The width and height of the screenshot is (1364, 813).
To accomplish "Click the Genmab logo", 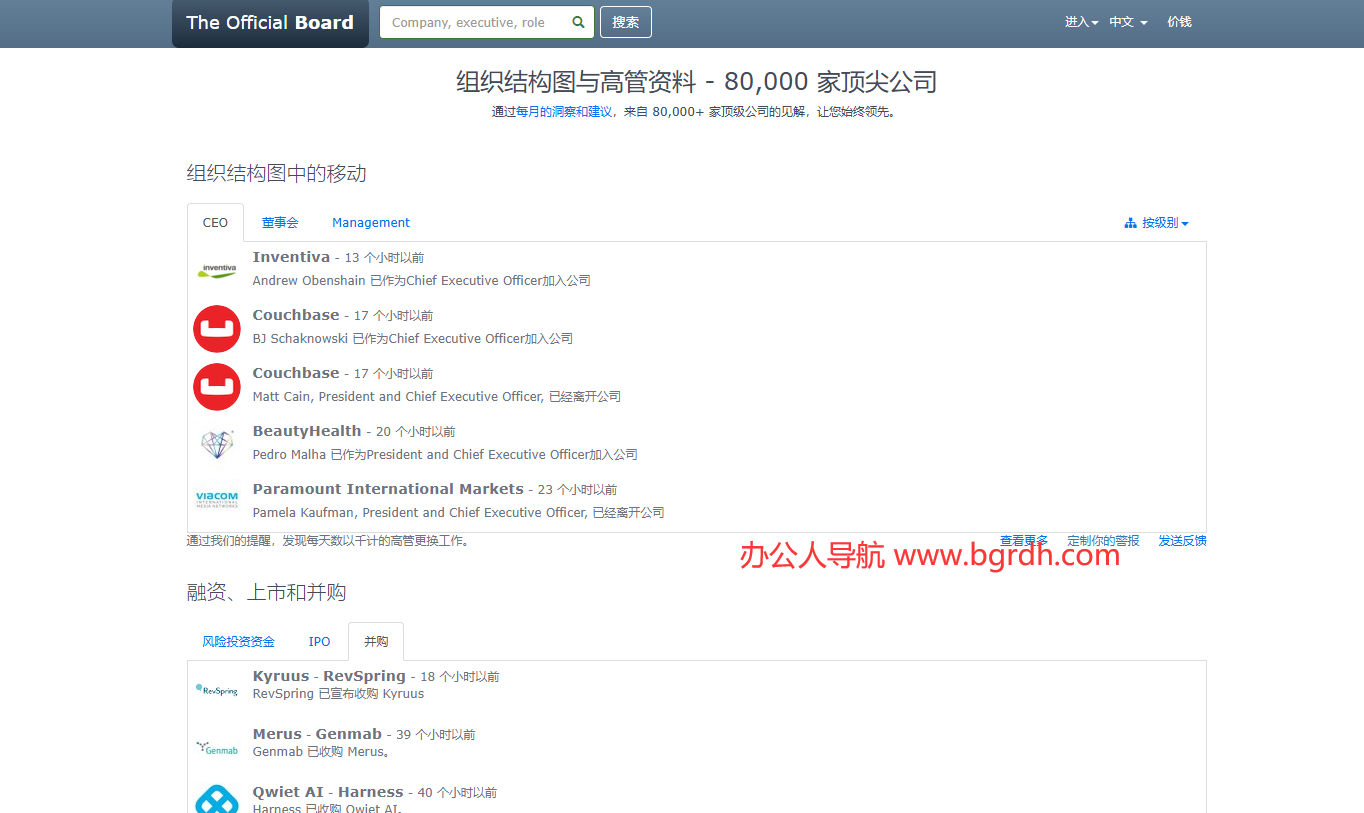I will (x=217, y=747).
